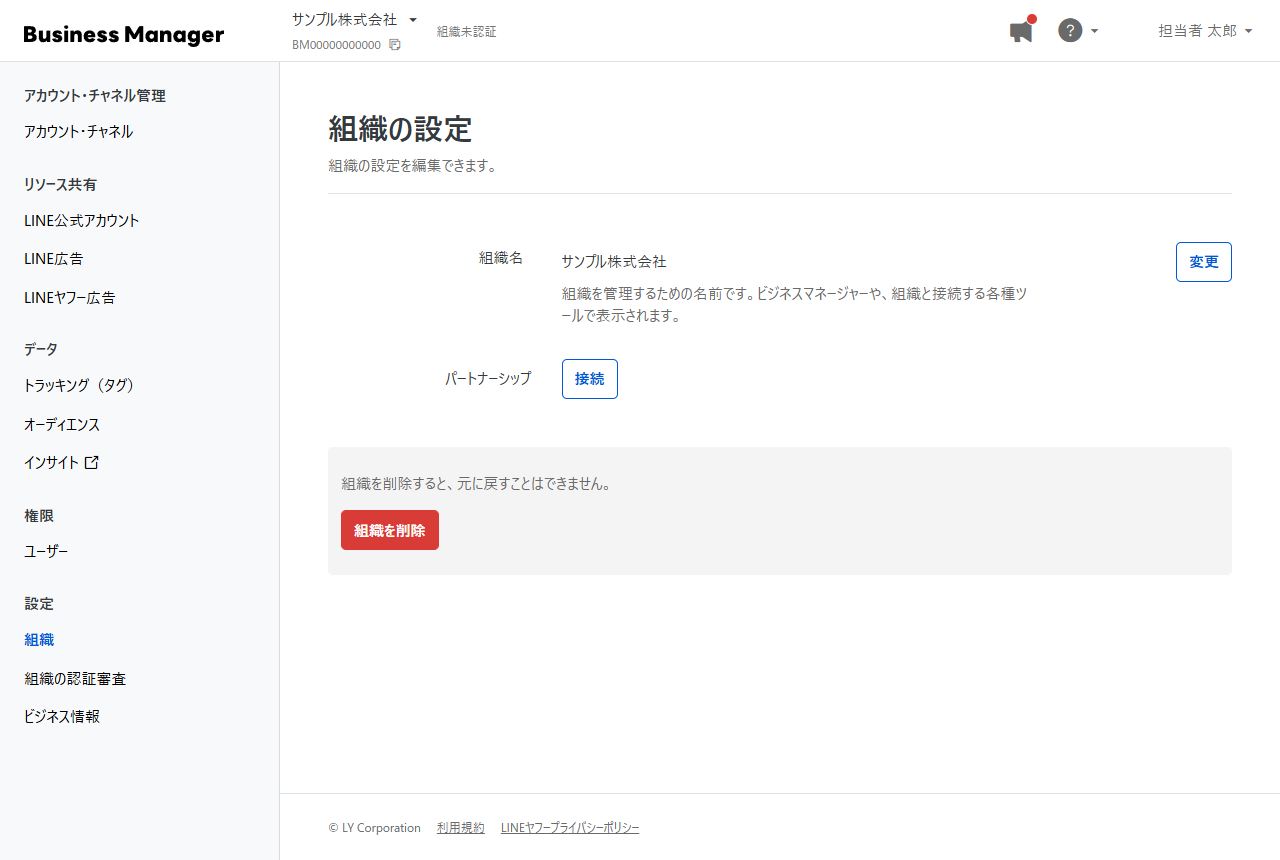Click the © LY Corporation footer text

(x=375, y=828)
